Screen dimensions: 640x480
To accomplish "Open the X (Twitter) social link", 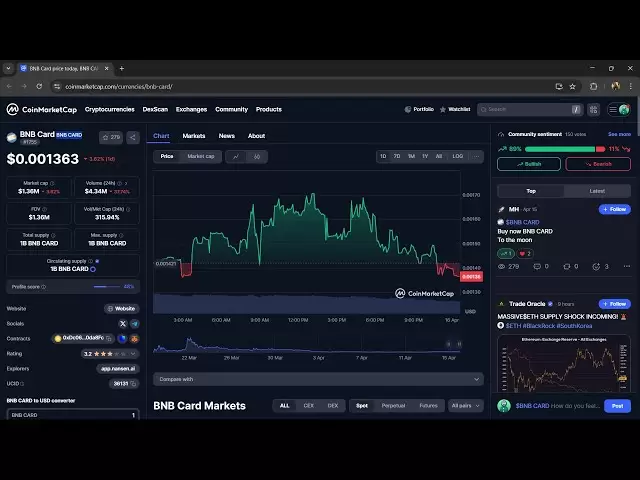I will 122,324.
